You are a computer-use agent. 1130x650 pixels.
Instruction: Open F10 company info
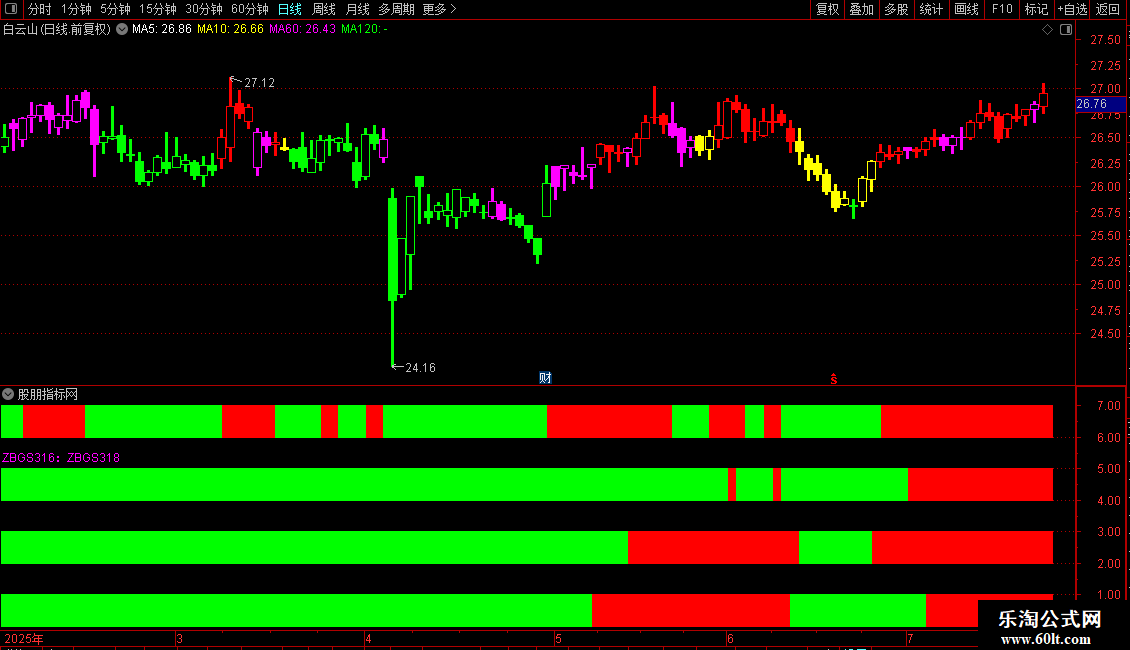[x=1002, y=9]
